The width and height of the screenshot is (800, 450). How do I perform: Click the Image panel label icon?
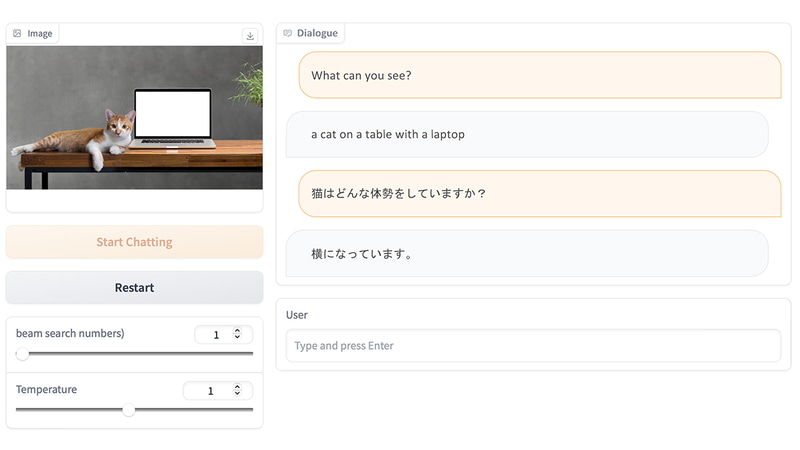[17, 33]
